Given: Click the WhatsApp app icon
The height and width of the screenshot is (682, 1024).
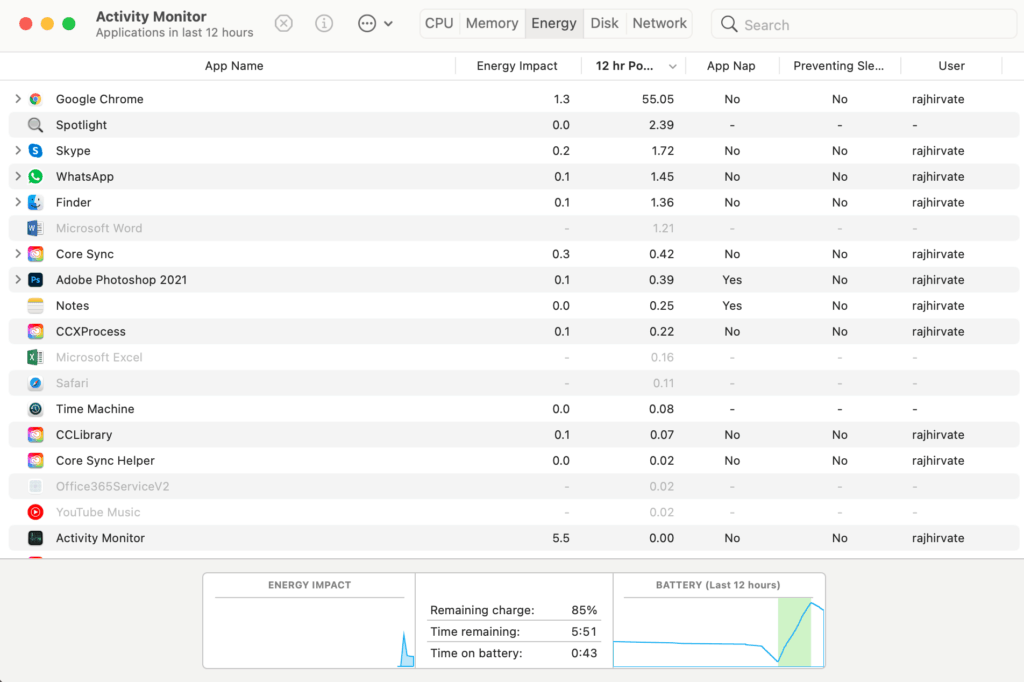Looking at the screenshot, I should (x=35, y=177).
